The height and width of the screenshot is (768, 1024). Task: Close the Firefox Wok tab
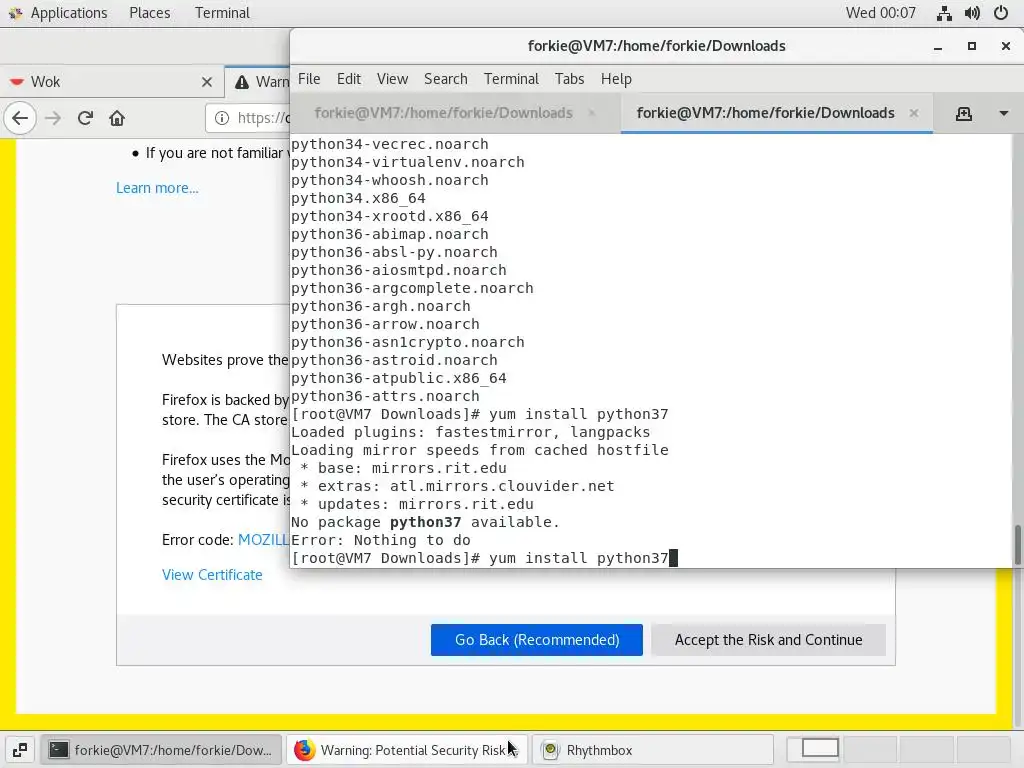[206, 82]
